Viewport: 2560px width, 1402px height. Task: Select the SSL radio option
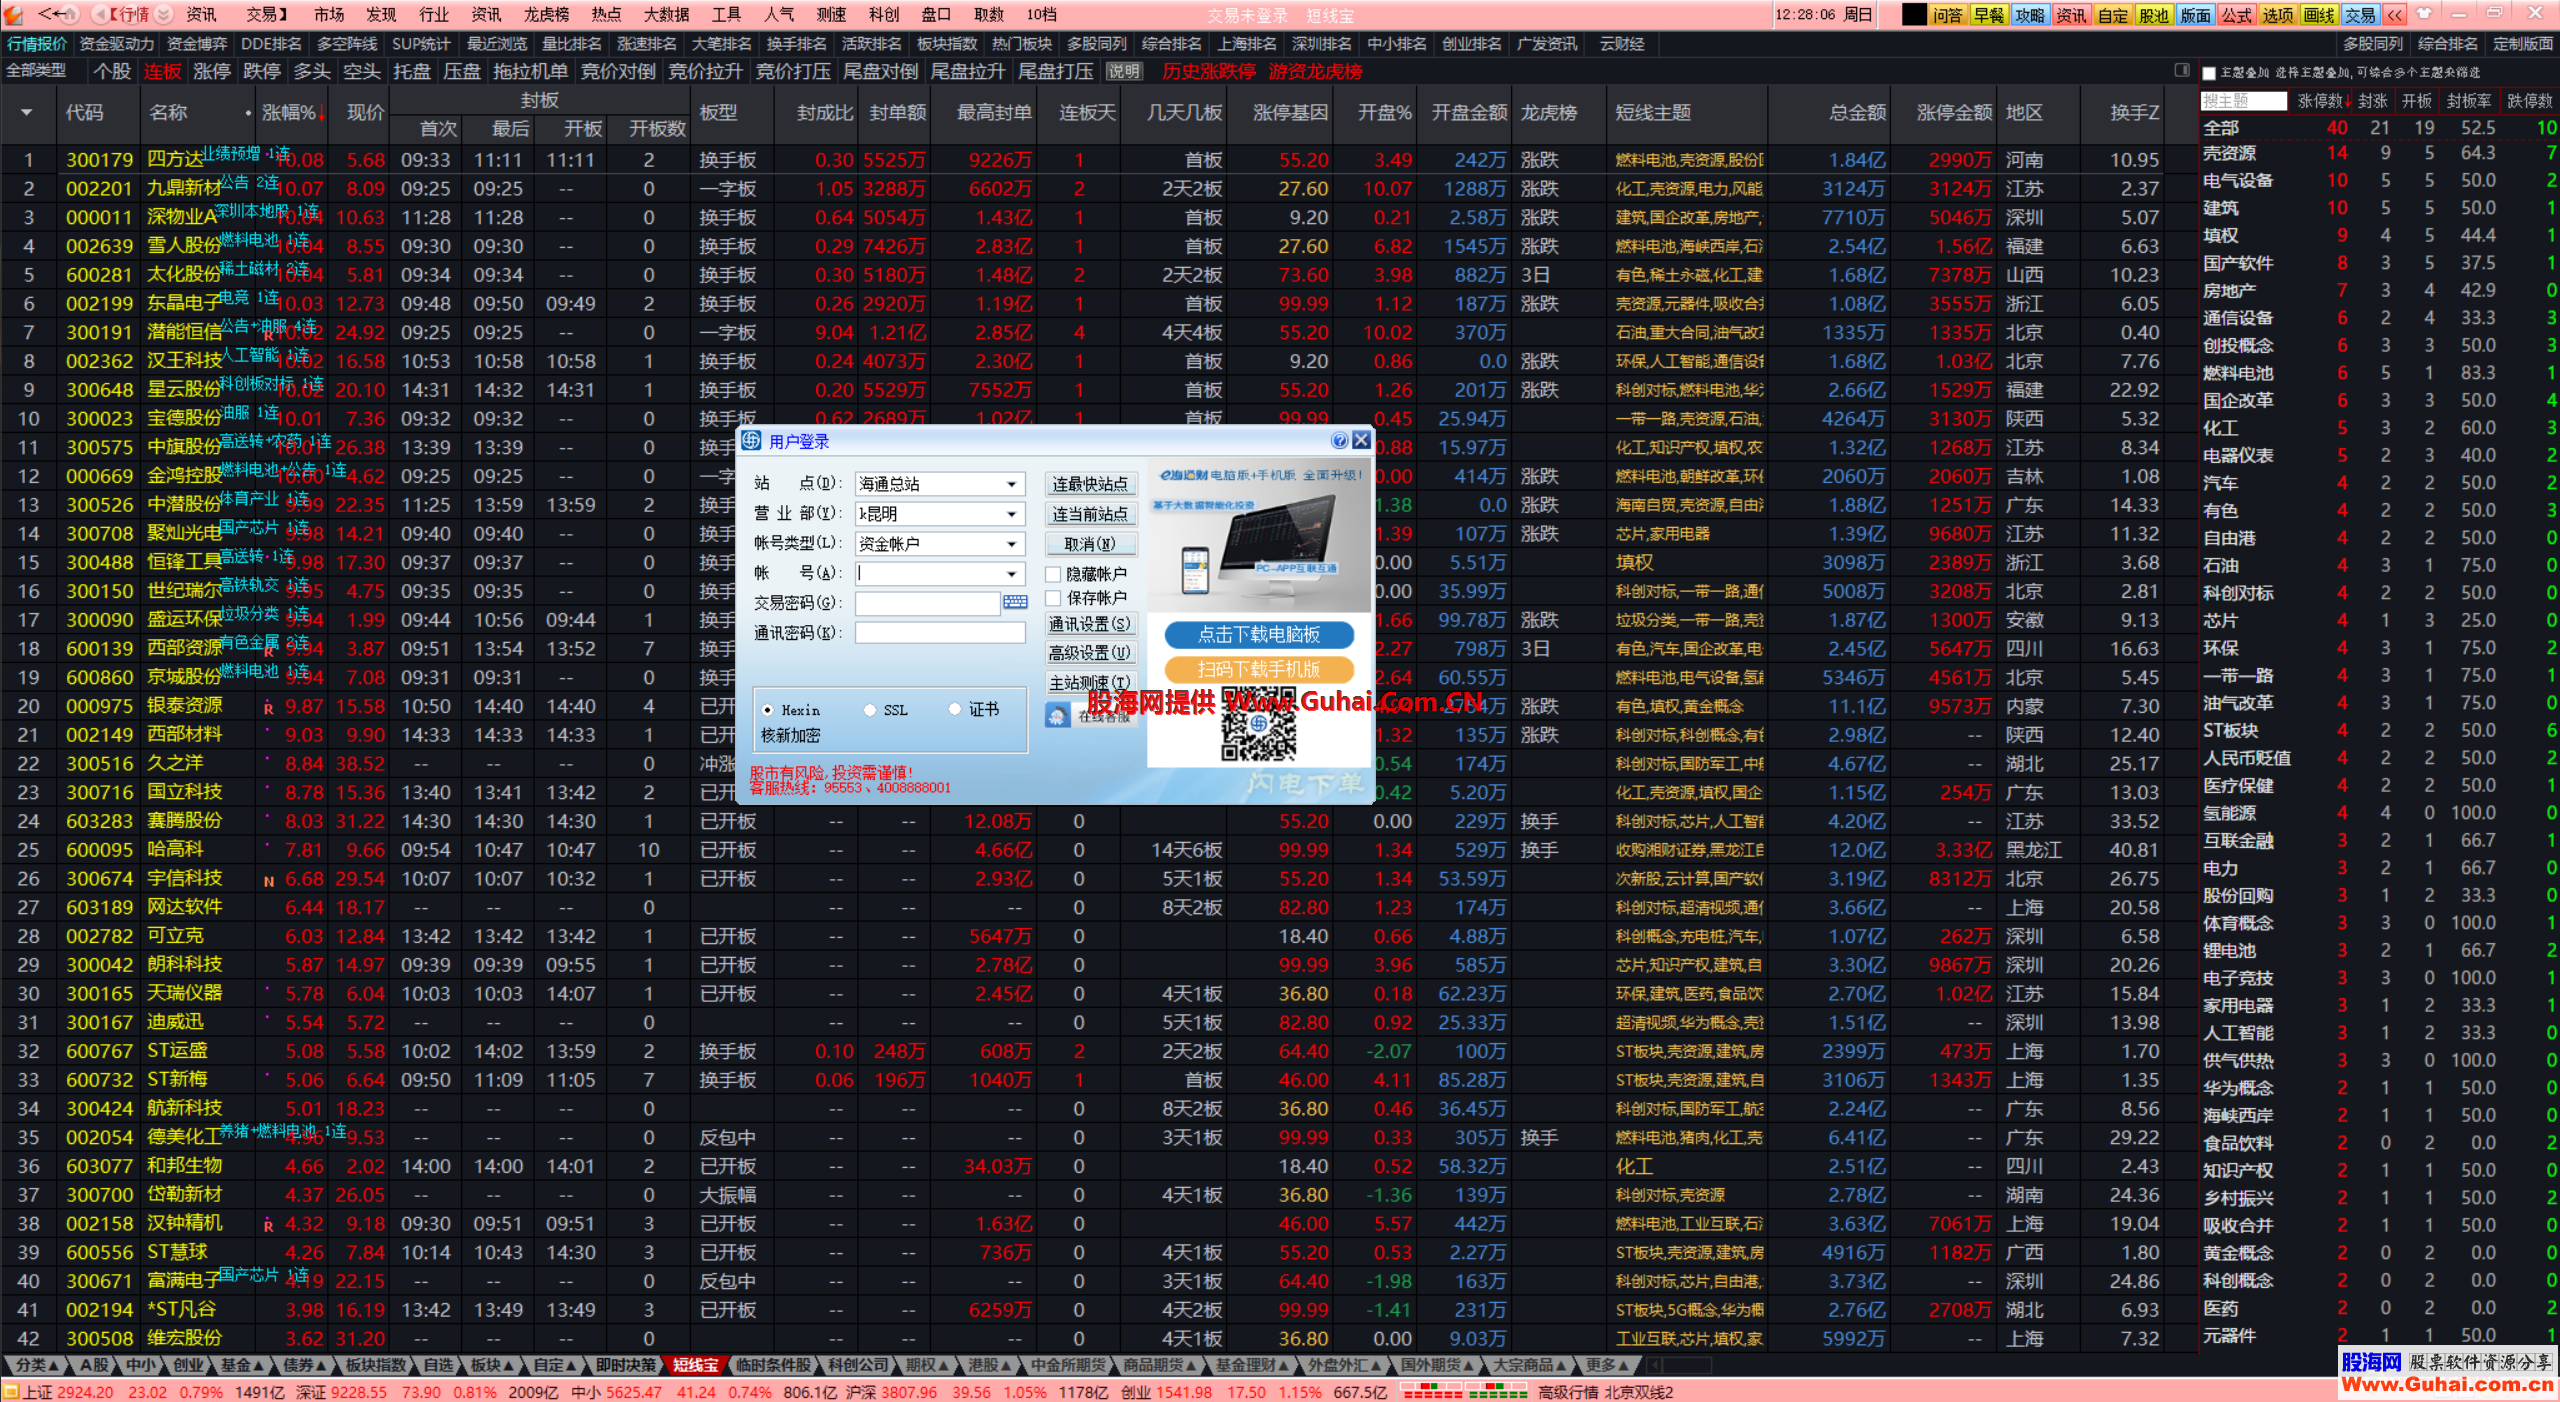tap(870, 710)
